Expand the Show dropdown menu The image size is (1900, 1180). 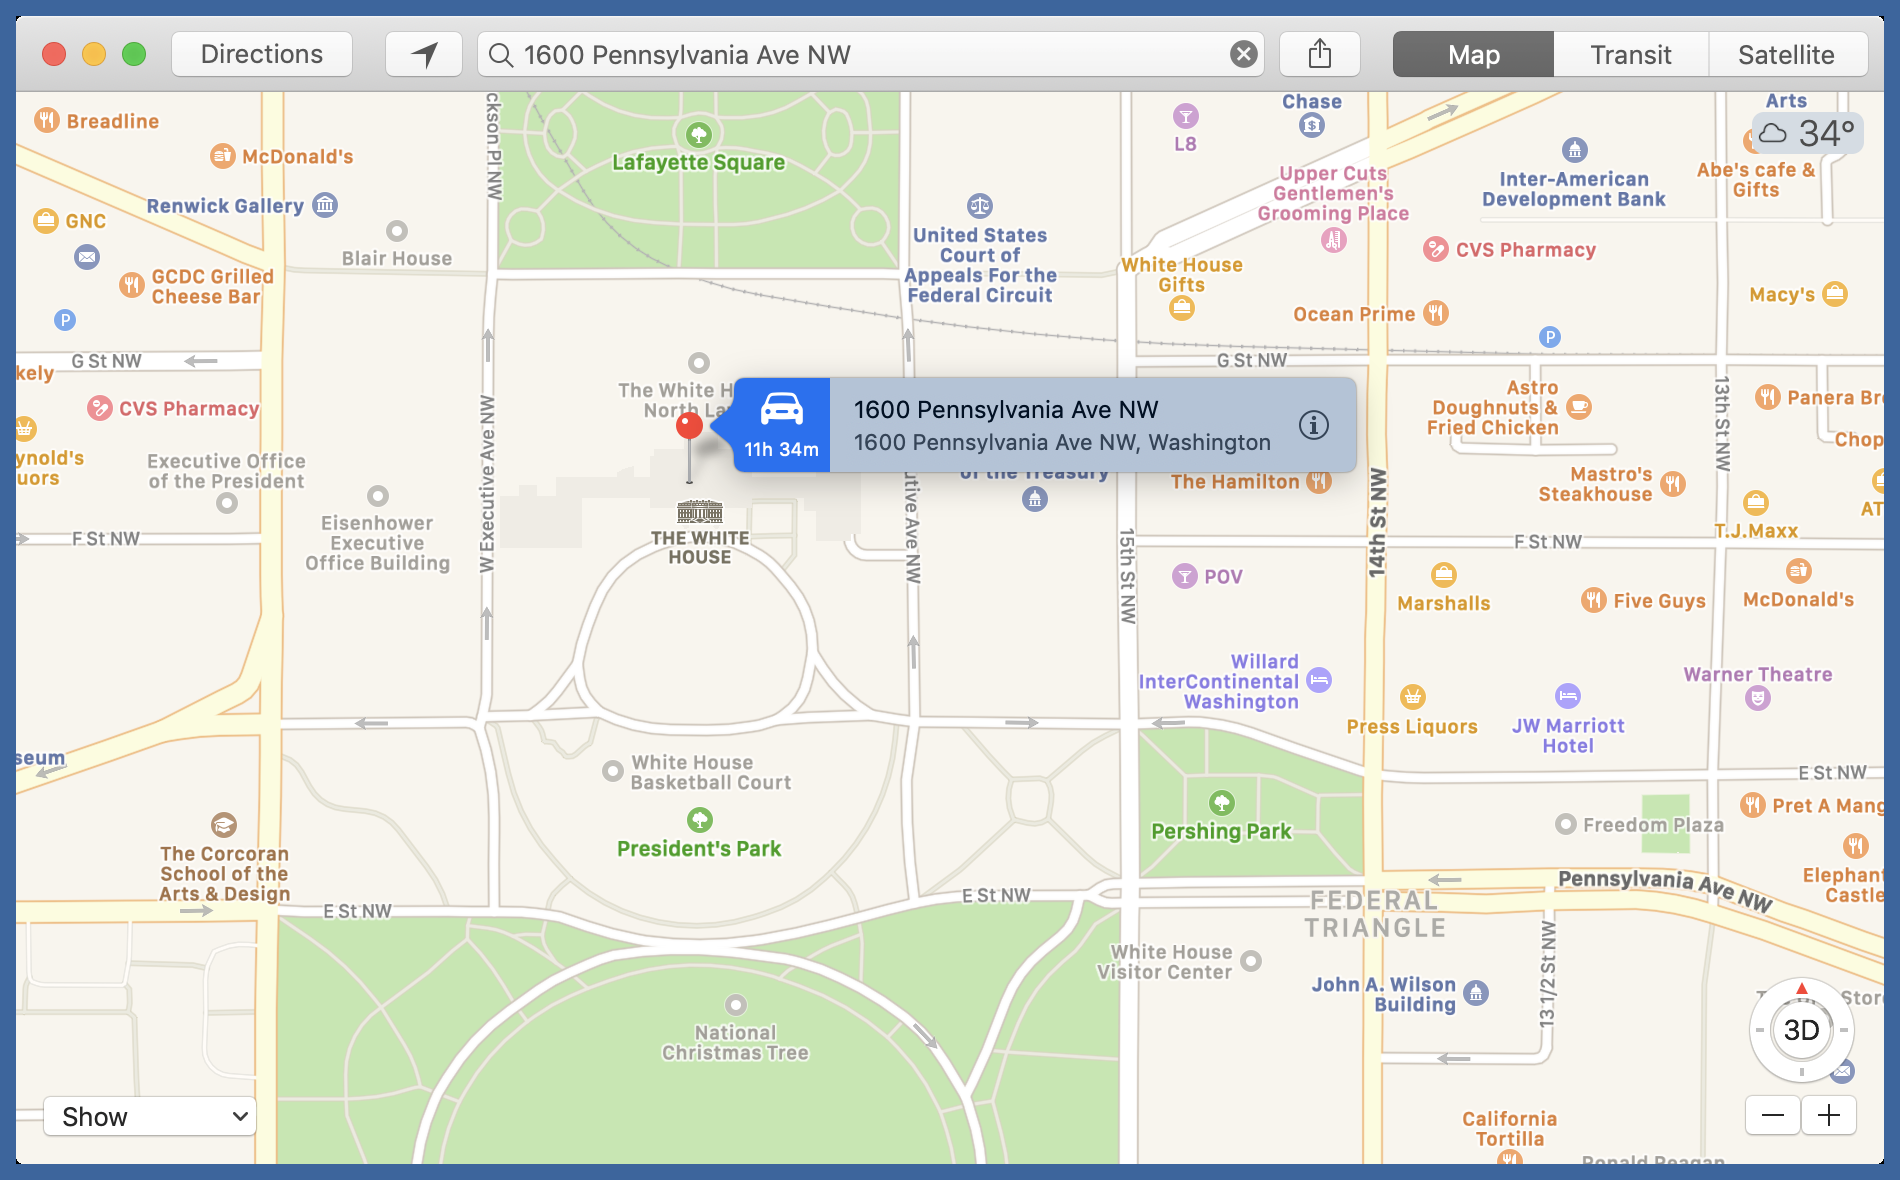tap(150, 1116)
